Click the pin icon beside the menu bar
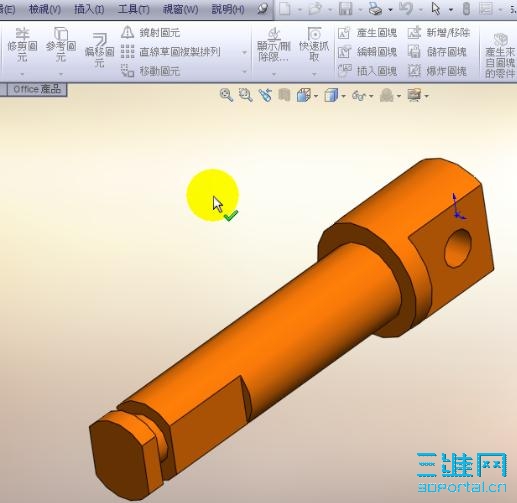 [x=263, y=9]
